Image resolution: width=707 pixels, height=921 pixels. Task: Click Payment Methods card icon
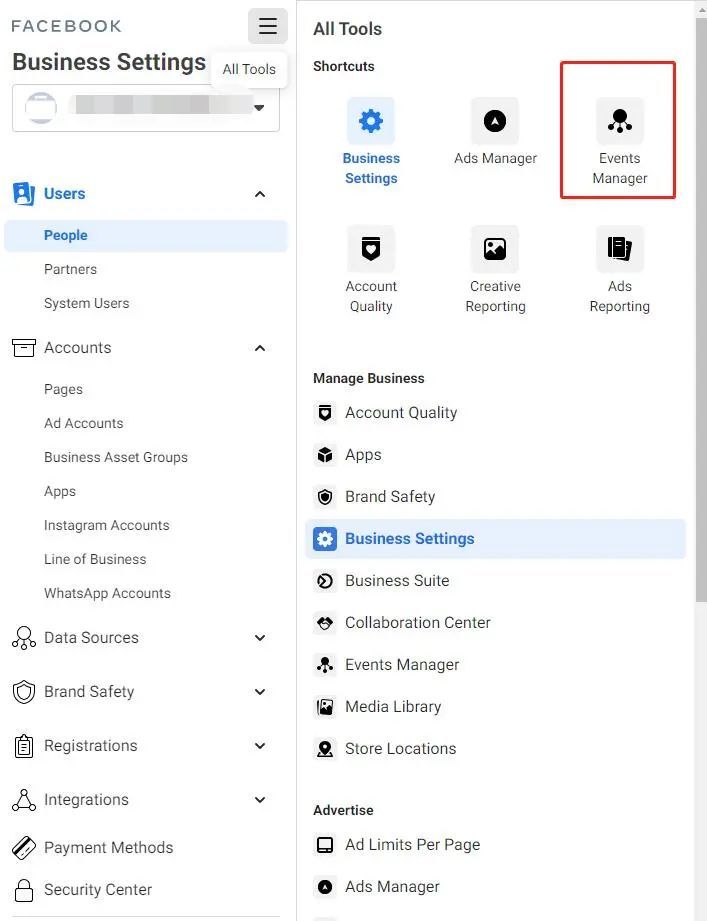coord(24,848)
